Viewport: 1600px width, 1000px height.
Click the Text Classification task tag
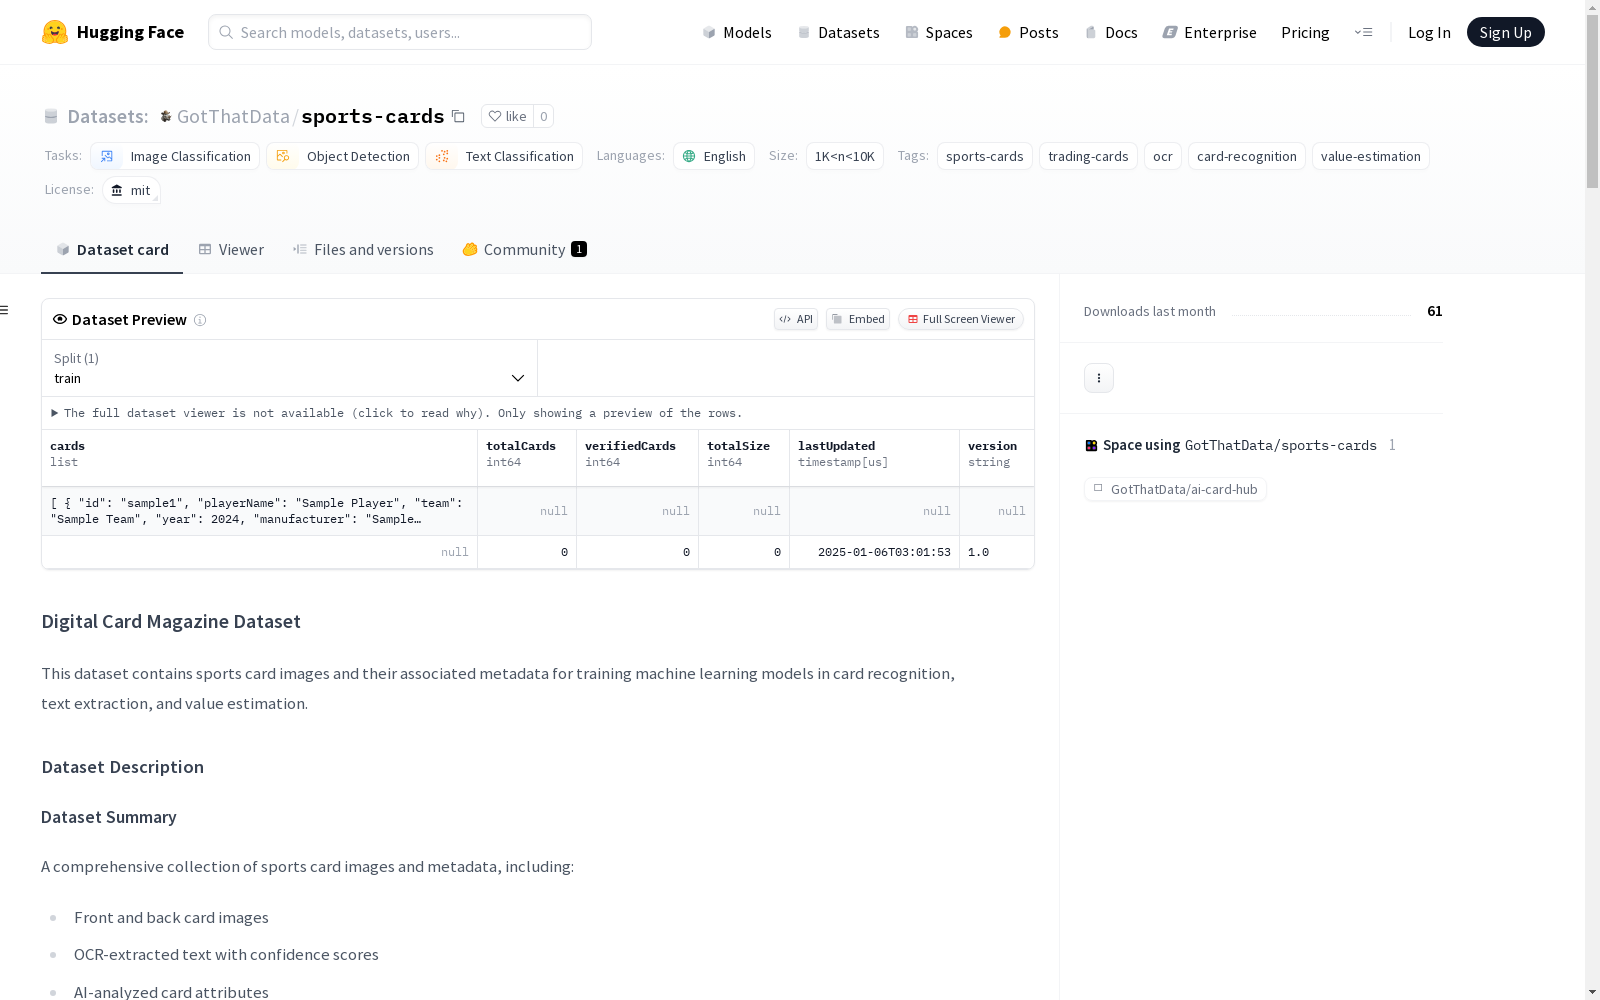(504, 156)
